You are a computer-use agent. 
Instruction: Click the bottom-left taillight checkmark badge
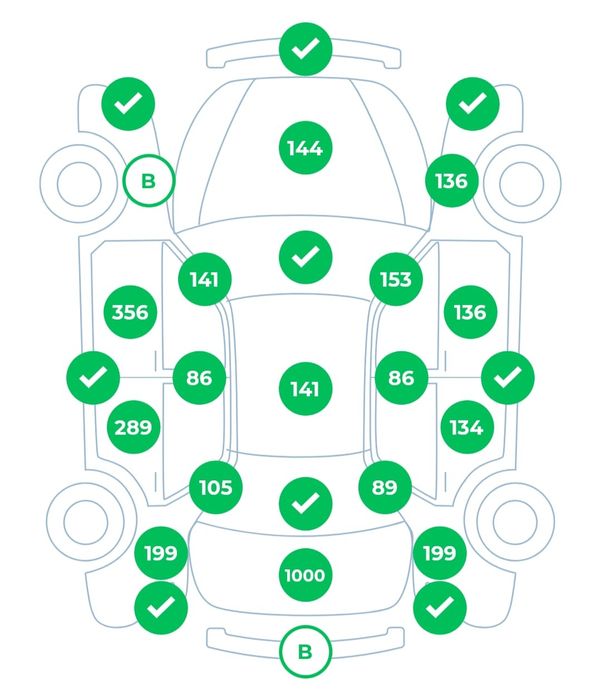[160, 605]
